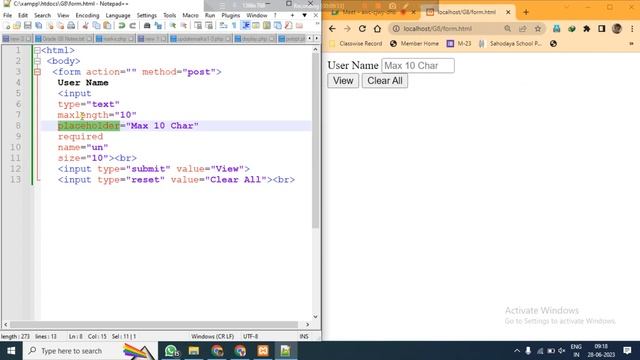The image size is (640, 360).
Task: Open WhatsApp from the taskbar
Action: tap(171, 351)
